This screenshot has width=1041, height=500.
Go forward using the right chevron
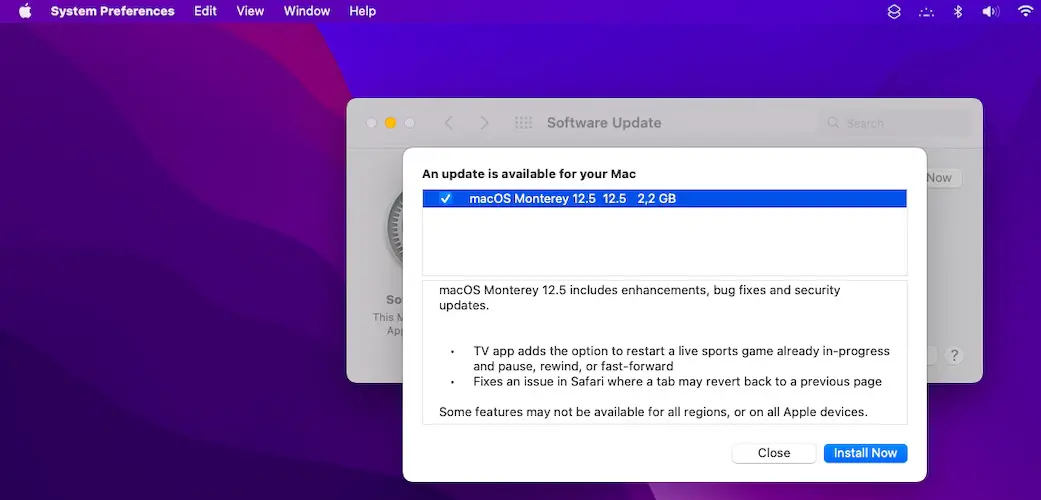pos(485,123)
